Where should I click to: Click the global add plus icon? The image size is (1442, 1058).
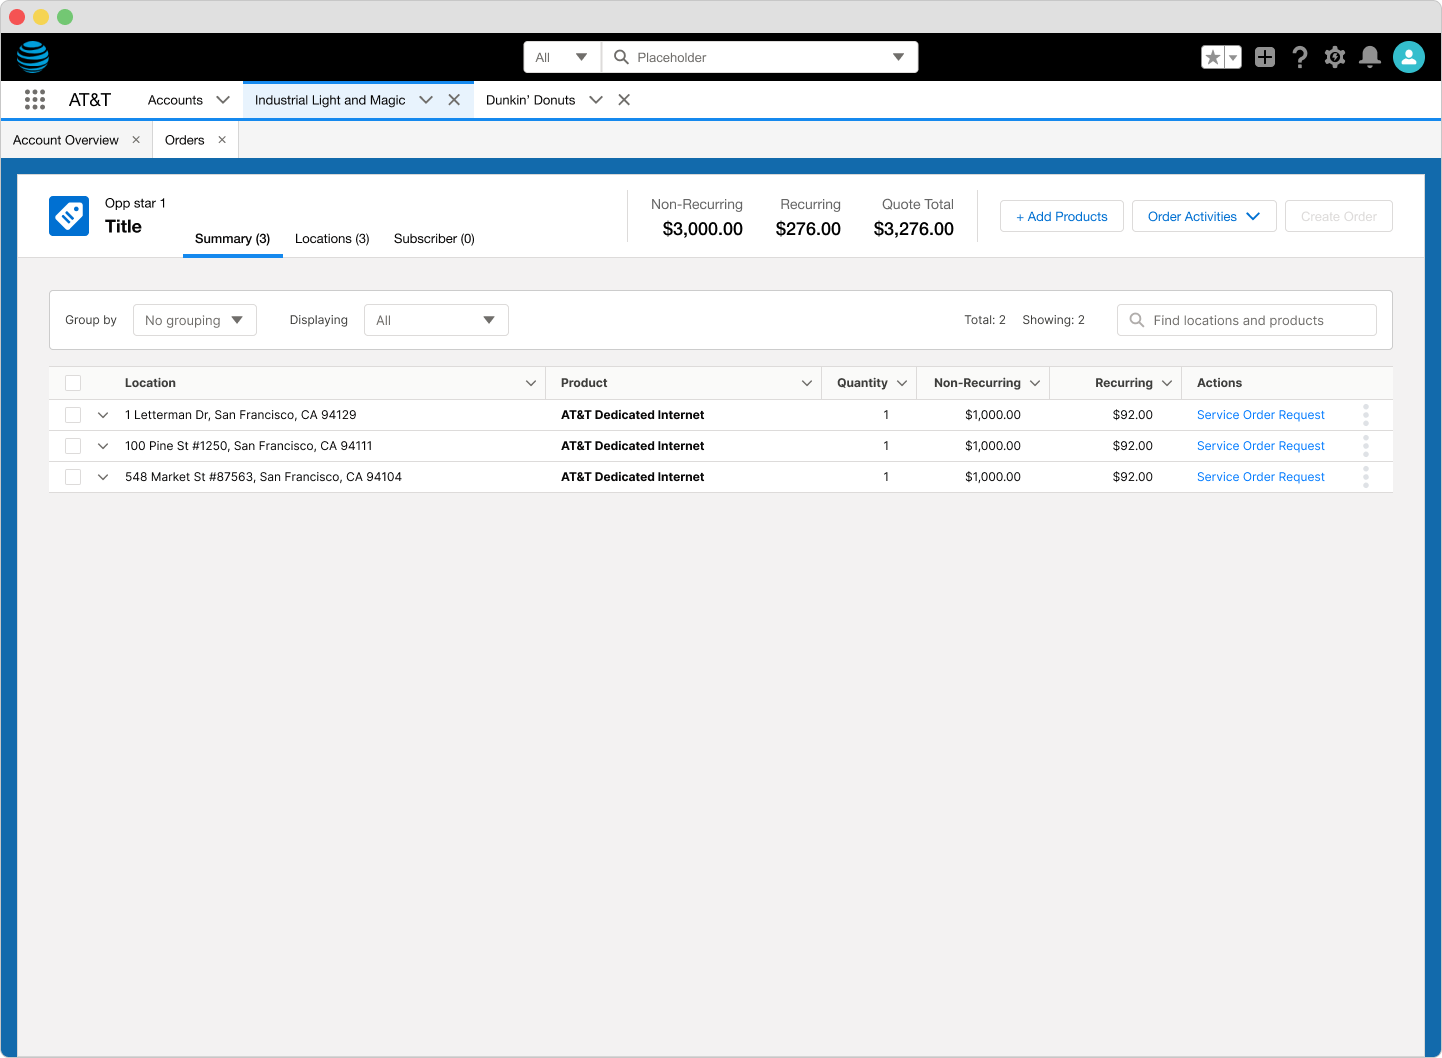coord(1265,57)
